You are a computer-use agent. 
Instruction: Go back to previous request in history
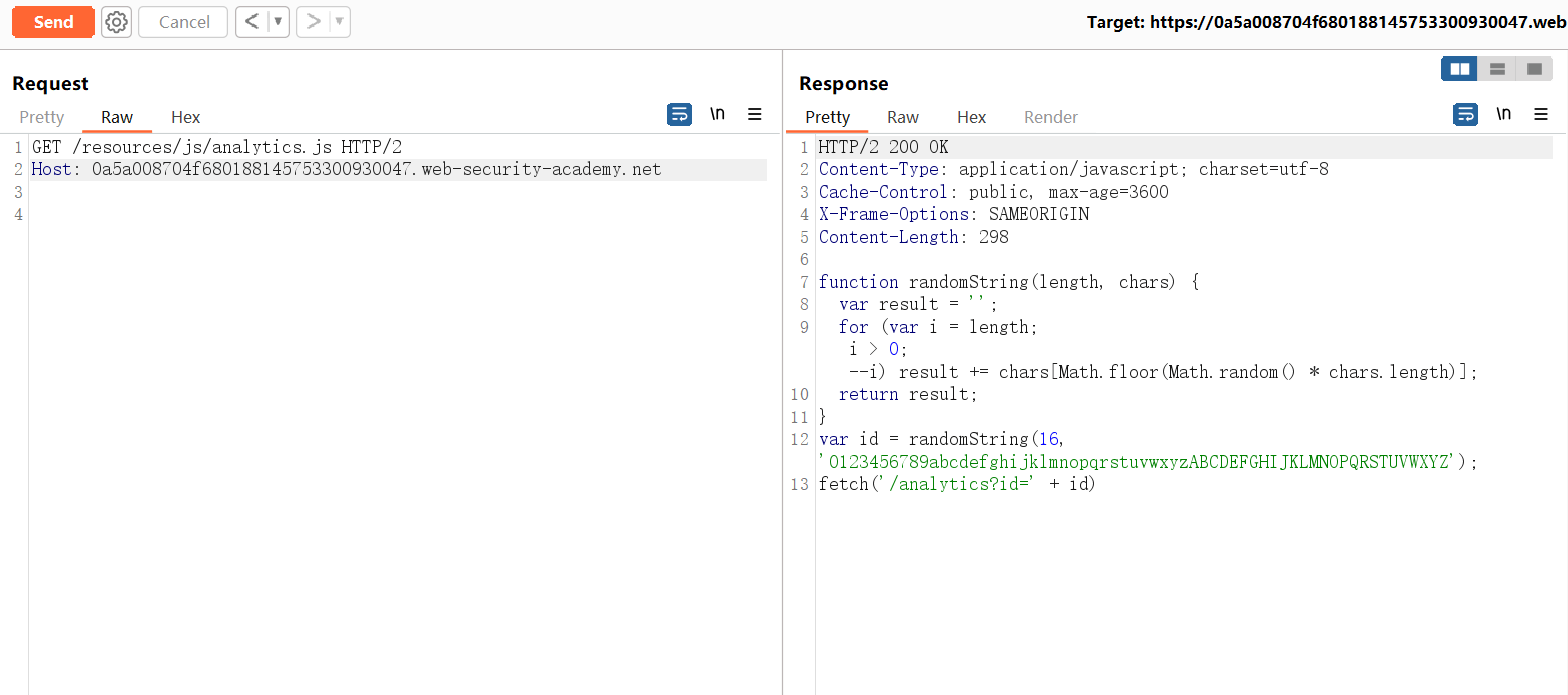pyautogui.click(x=252, y=22)
